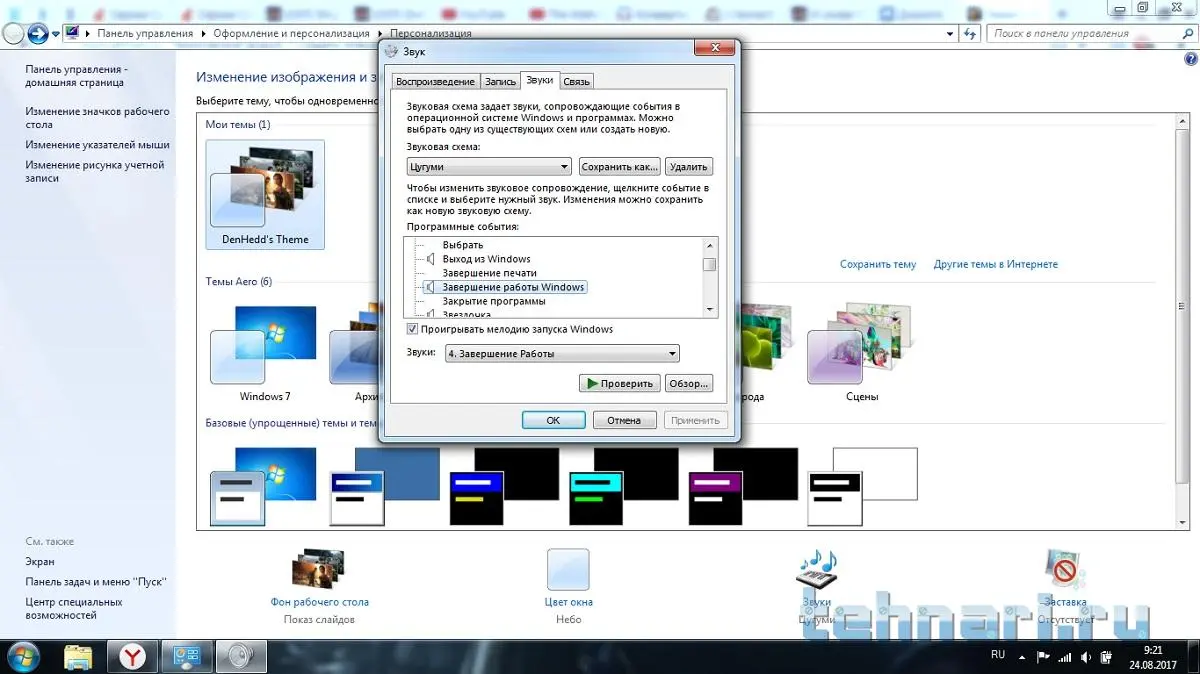Open the Звуковая схема dropdown showing Цугуми

tap(489, 167)
